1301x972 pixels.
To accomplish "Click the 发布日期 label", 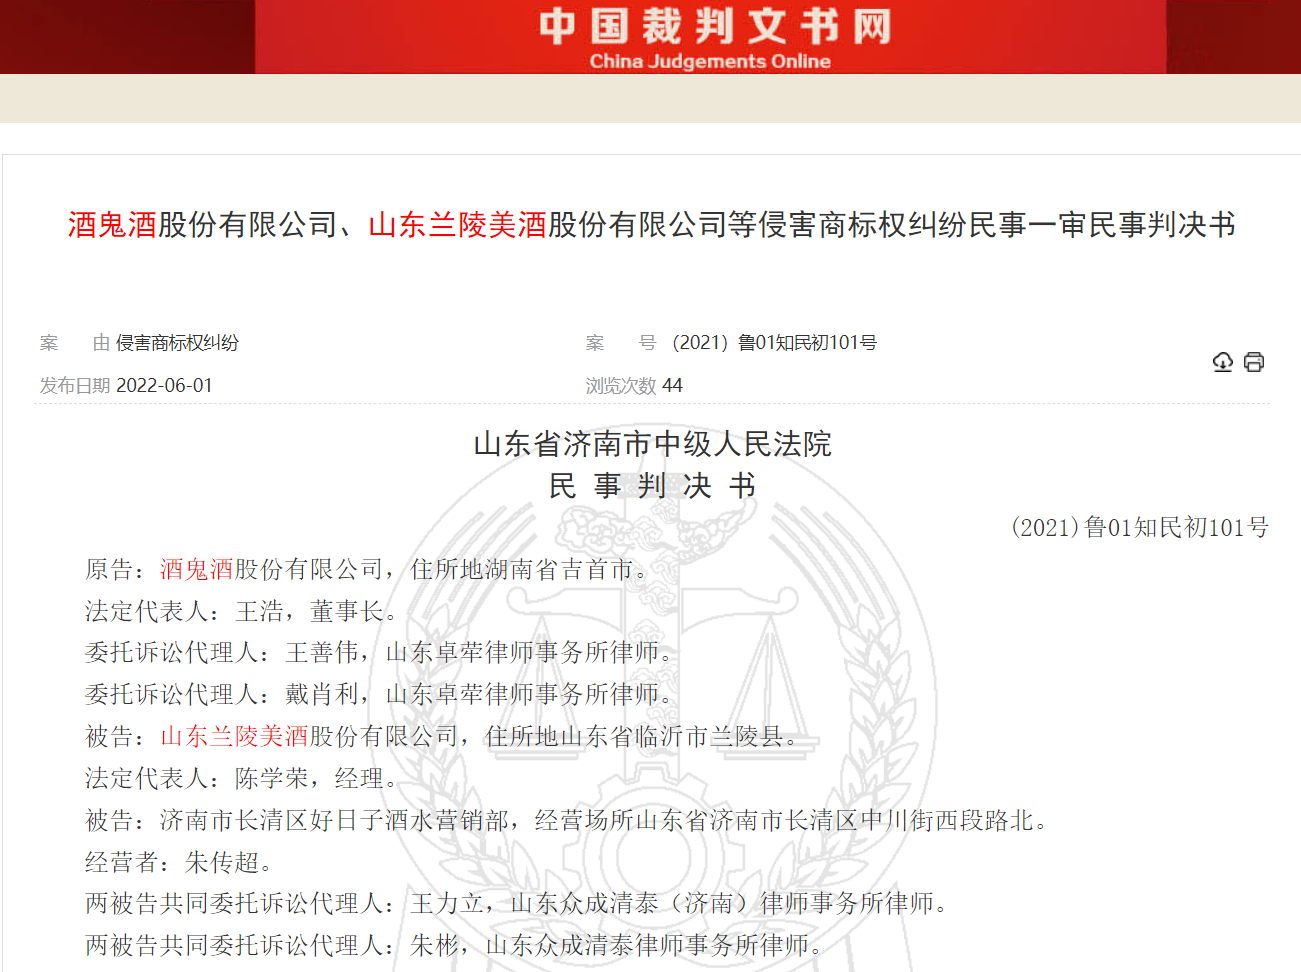I will click(75, 386).
